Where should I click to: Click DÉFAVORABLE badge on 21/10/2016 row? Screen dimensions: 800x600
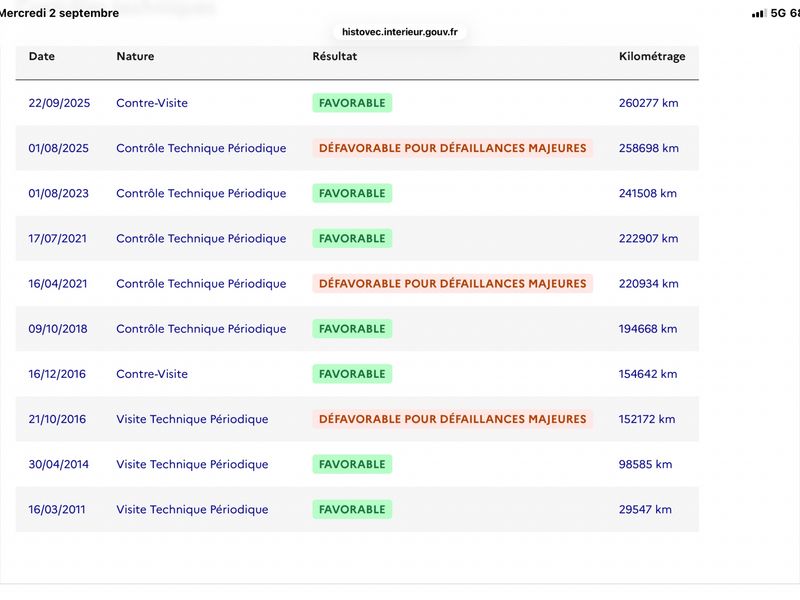point(453,419)
